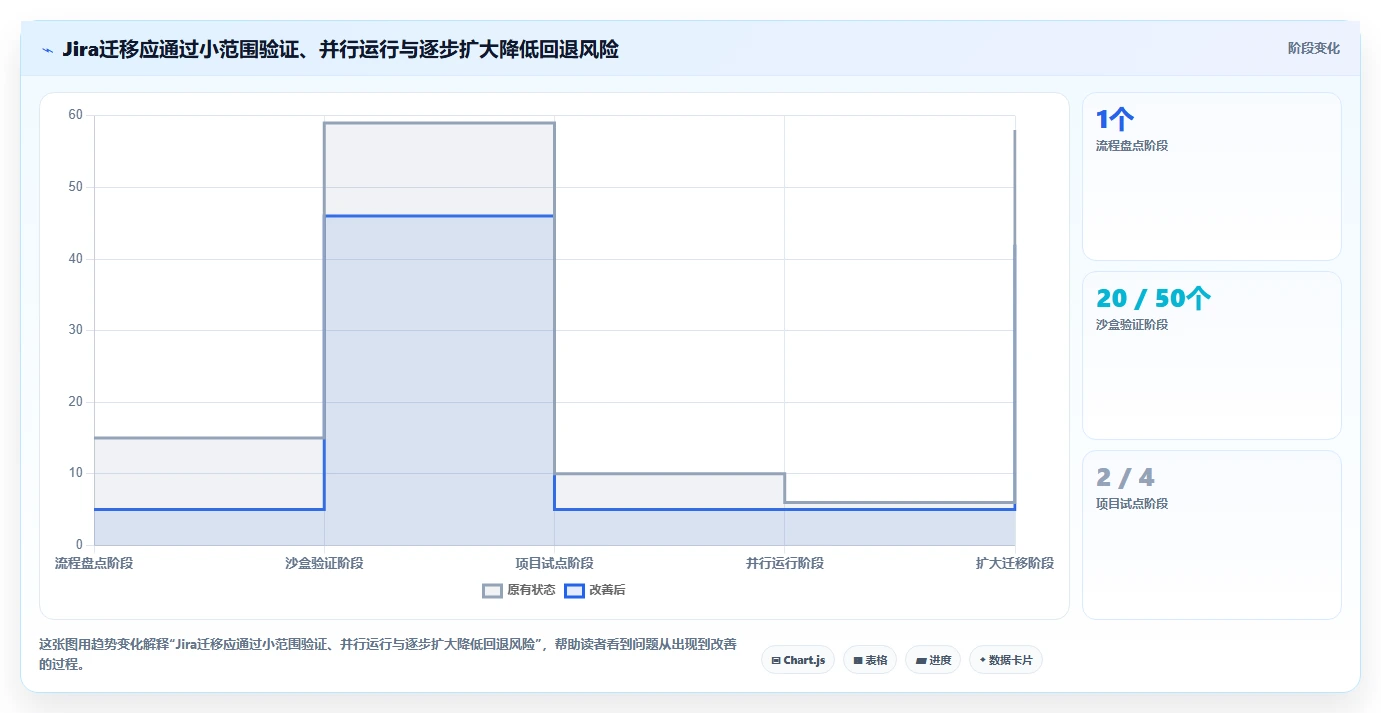1381x713 pixels.
Task: Click the y-axis value 60
Action: click(x=75, y=115)
